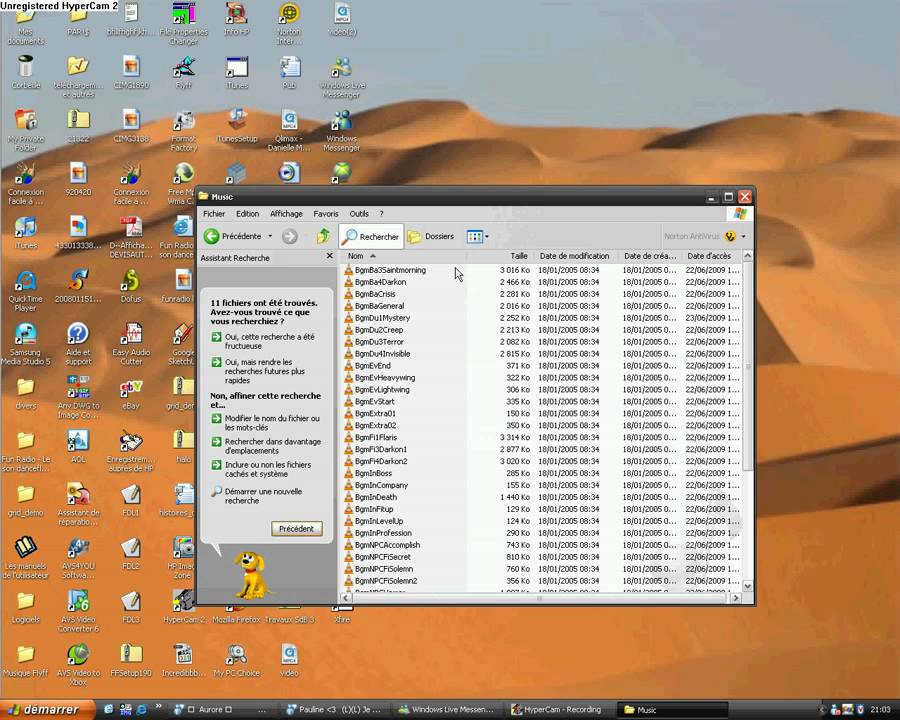Viewport: 900px width, 720px height.
Task: Select the My PC Choice desktop icon
Action: (x=236, y=660)
